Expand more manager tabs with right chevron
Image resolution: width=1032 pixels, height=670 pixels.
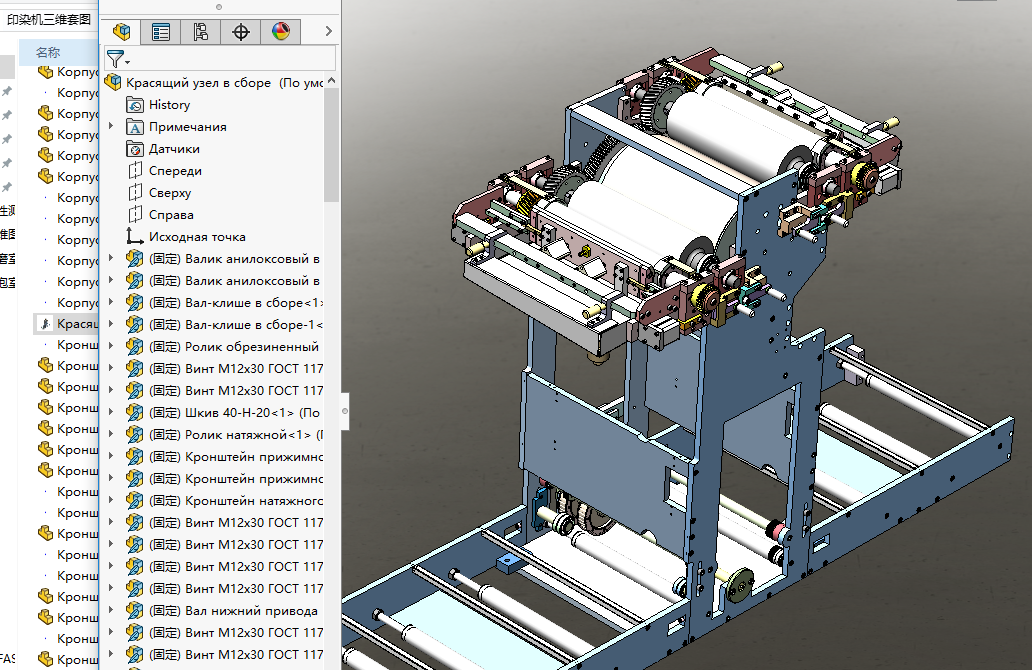tap(328, 32)
